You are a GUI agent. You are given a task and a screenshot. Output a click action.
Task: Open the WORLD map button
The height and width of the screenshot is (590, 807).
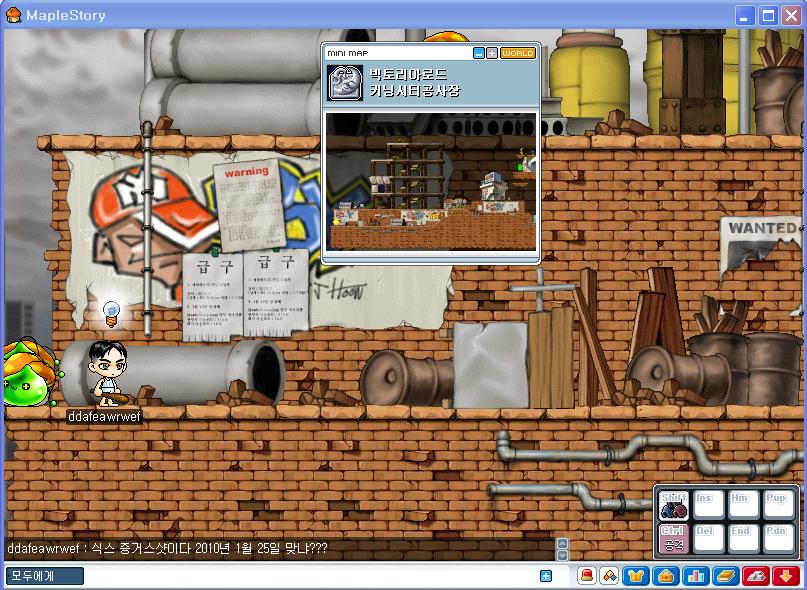coord(518,53)
